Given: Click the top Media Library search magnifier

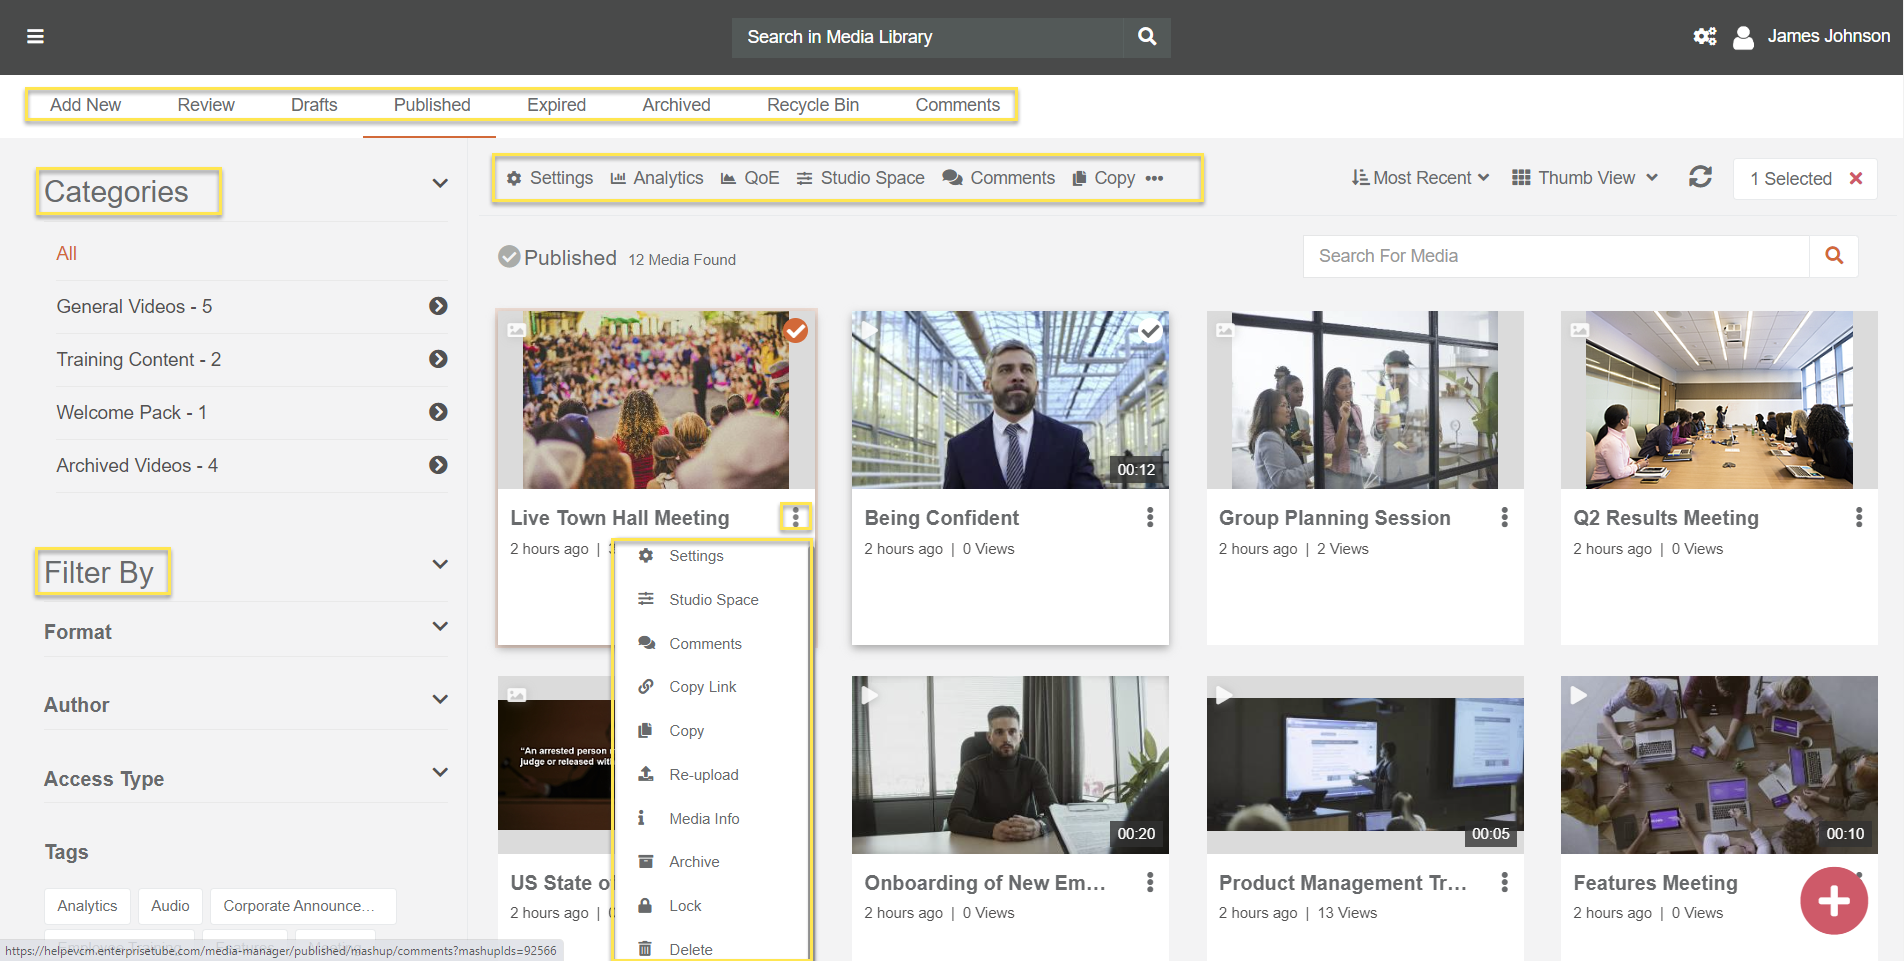Looking at the screenshot, I should pos(1147,37).
